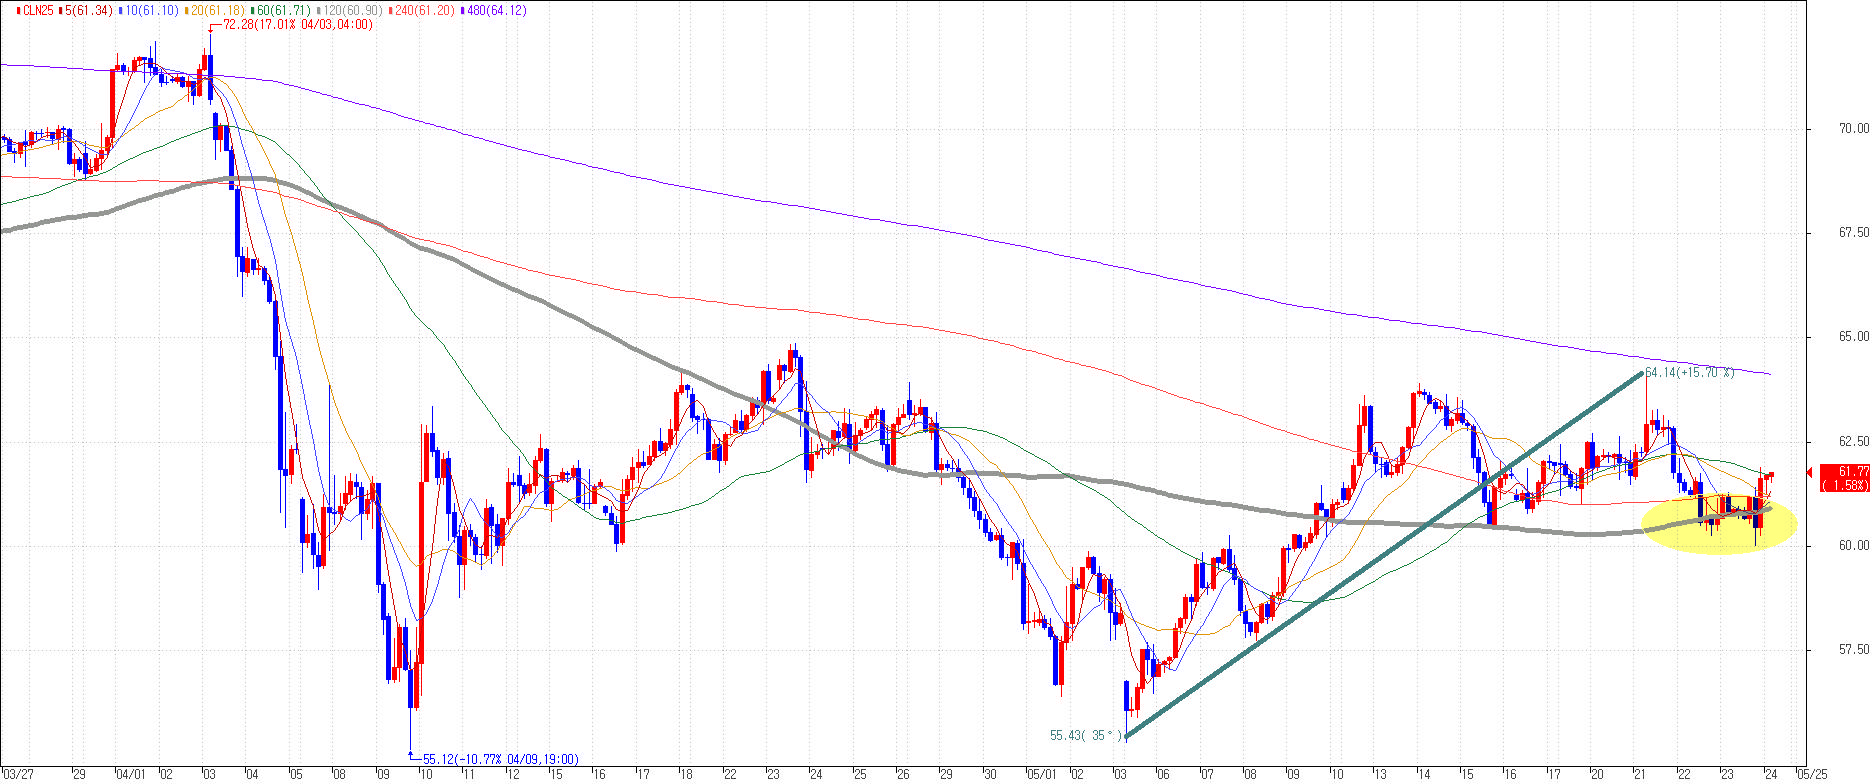Screen dimensions: 1873x784
Task: Click the 03/27 date axis label
Action: 18,774
